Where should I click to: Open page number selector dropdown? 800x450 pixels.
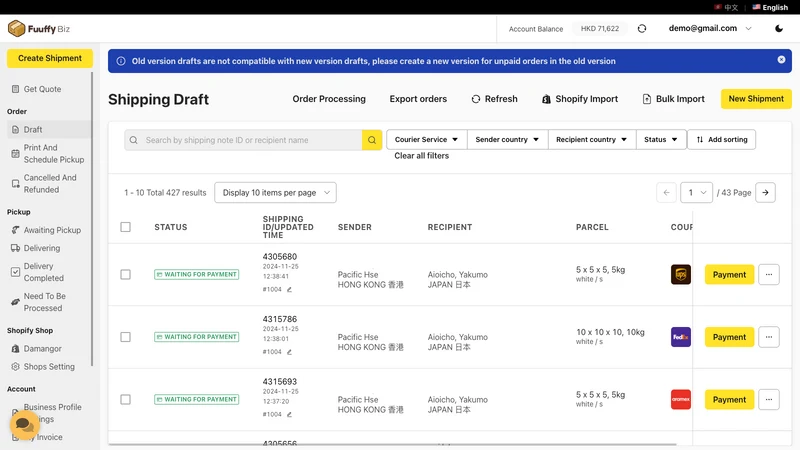pos(696,192)
